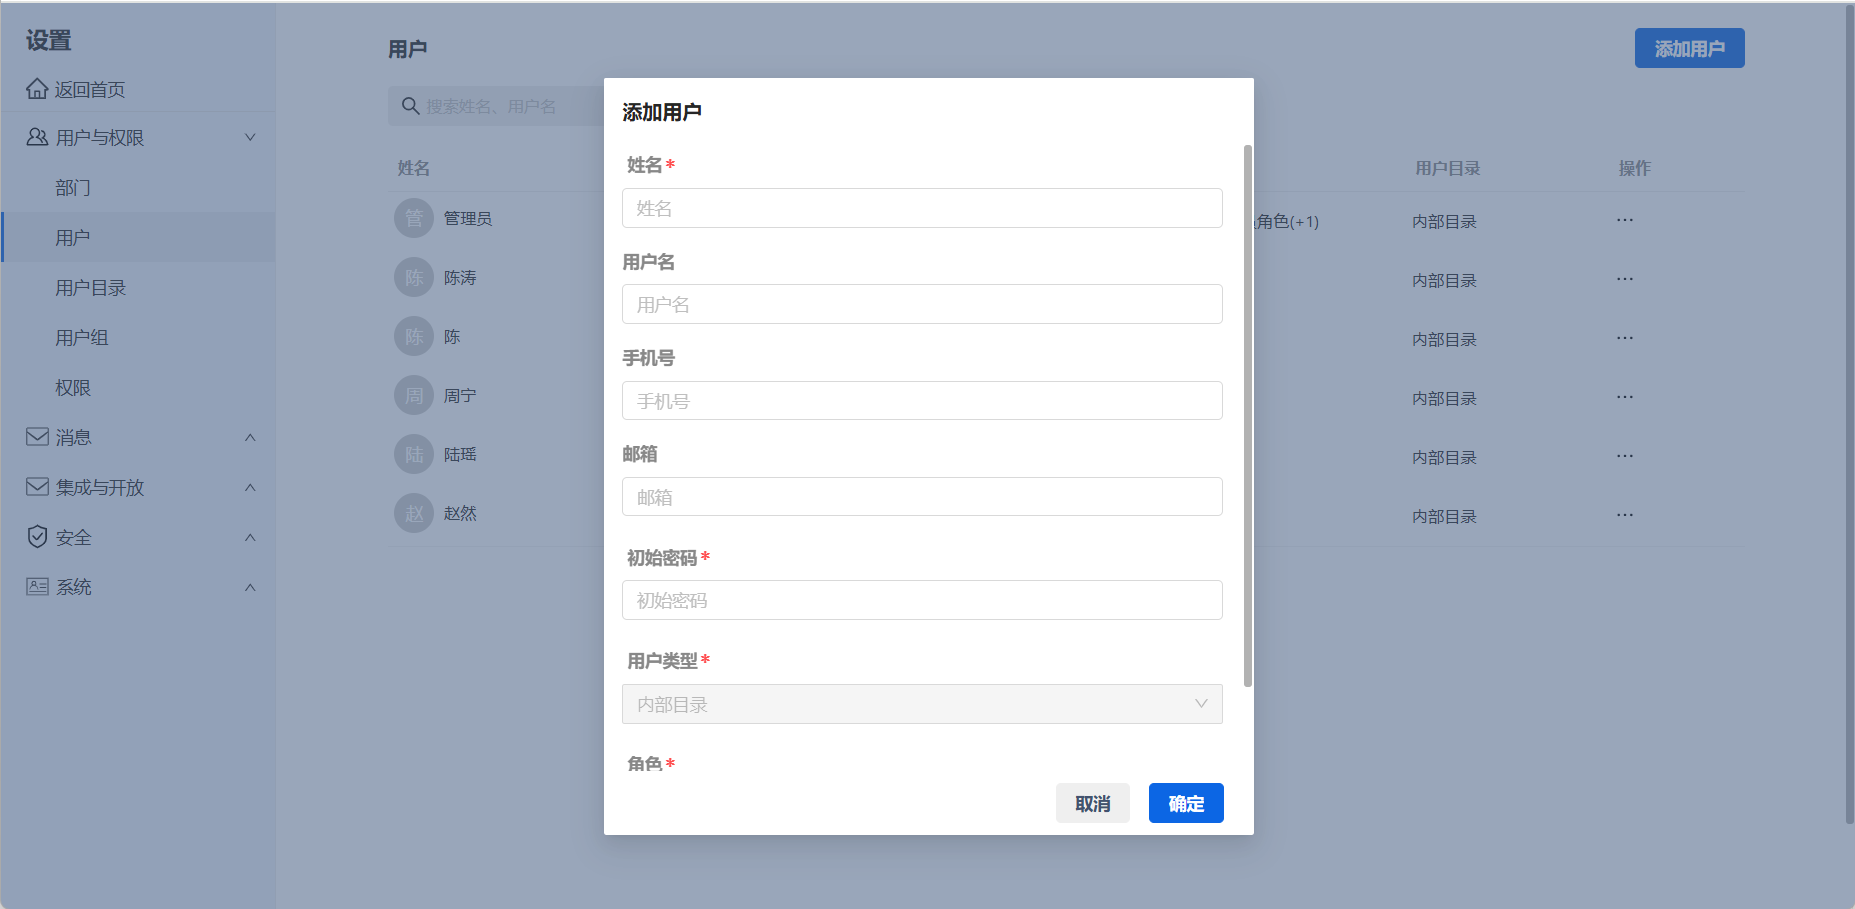The image size is (1855, 909).
Task: Click the search magnifier in the search box
Action: click(410, 105)
